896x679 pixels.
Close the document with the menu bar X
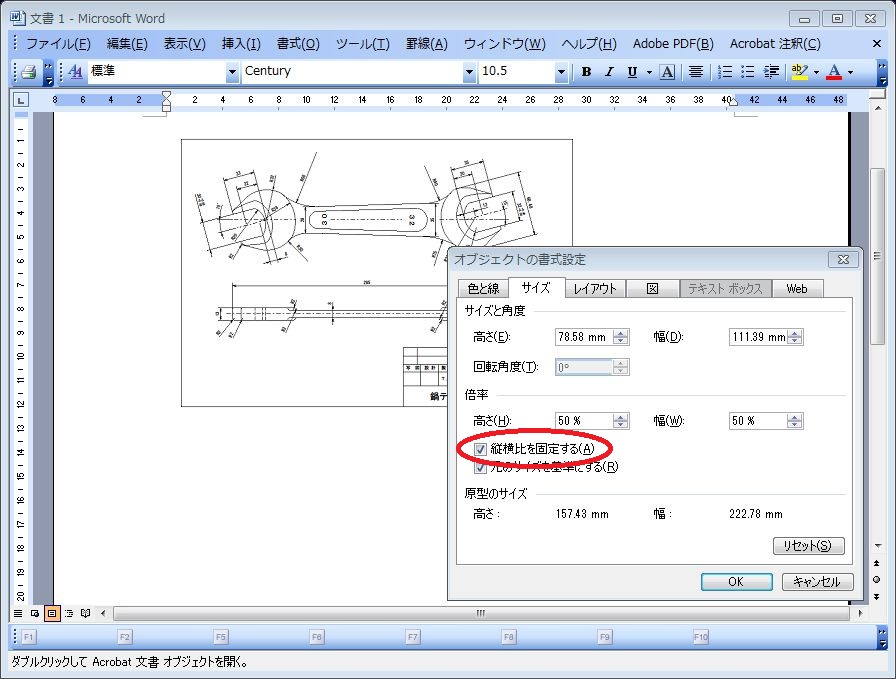[x=877, y=43]
